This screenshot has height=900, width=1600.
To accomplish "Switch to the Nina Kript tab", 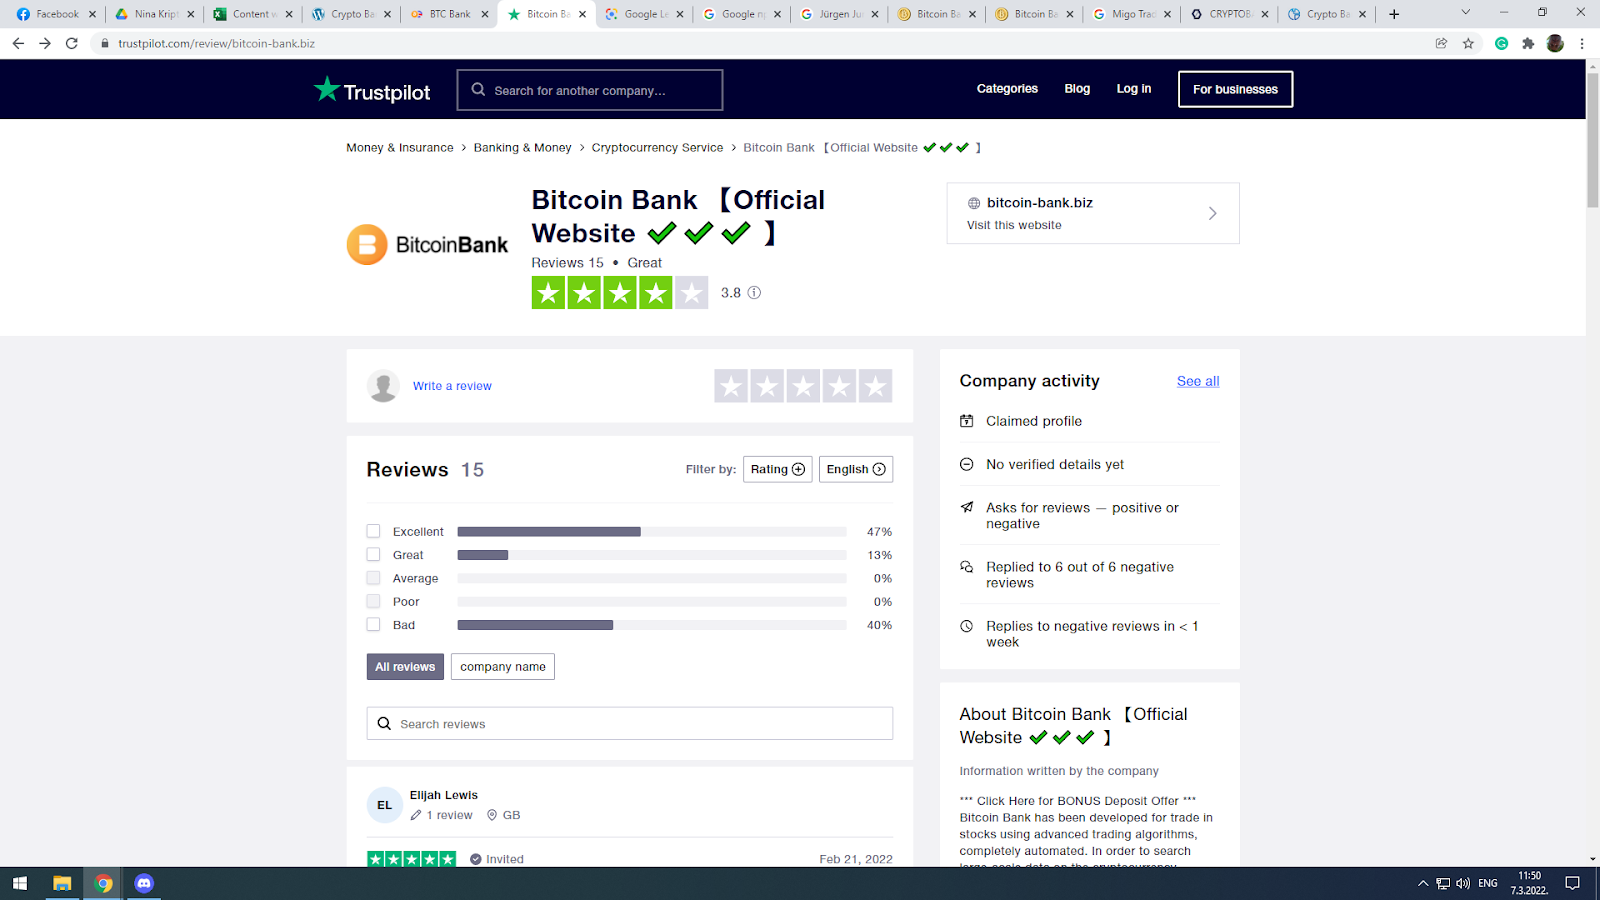I will tap(155, 14).
